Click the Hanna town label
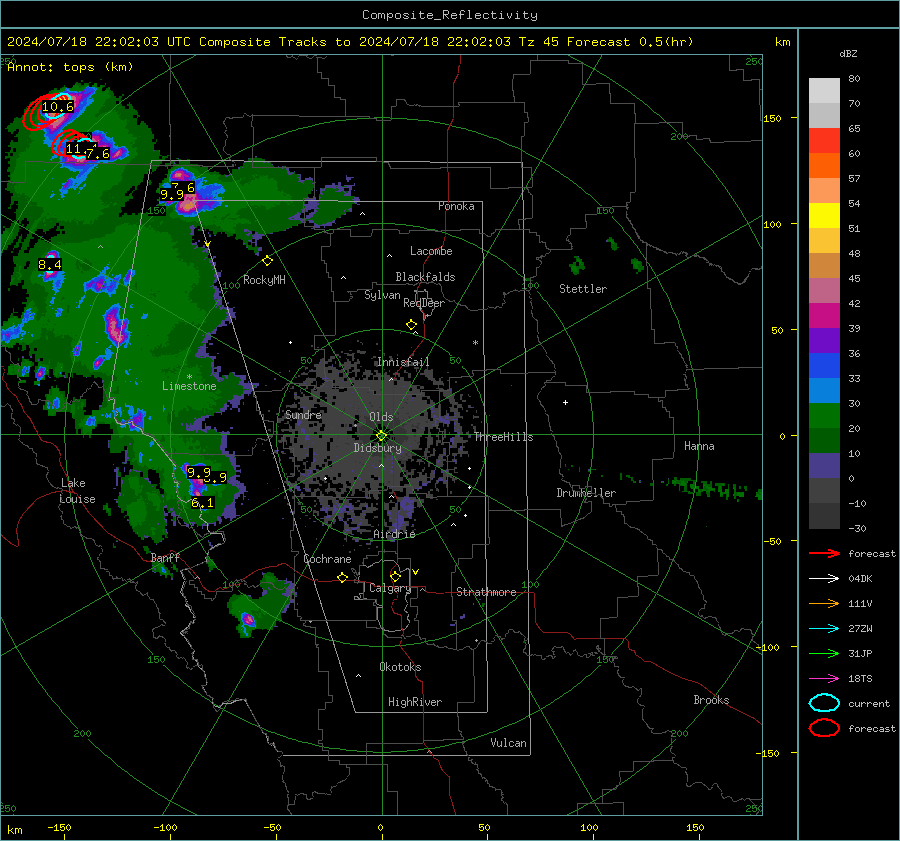The width and height of the screenshot is (900, 841). point(699,446)
